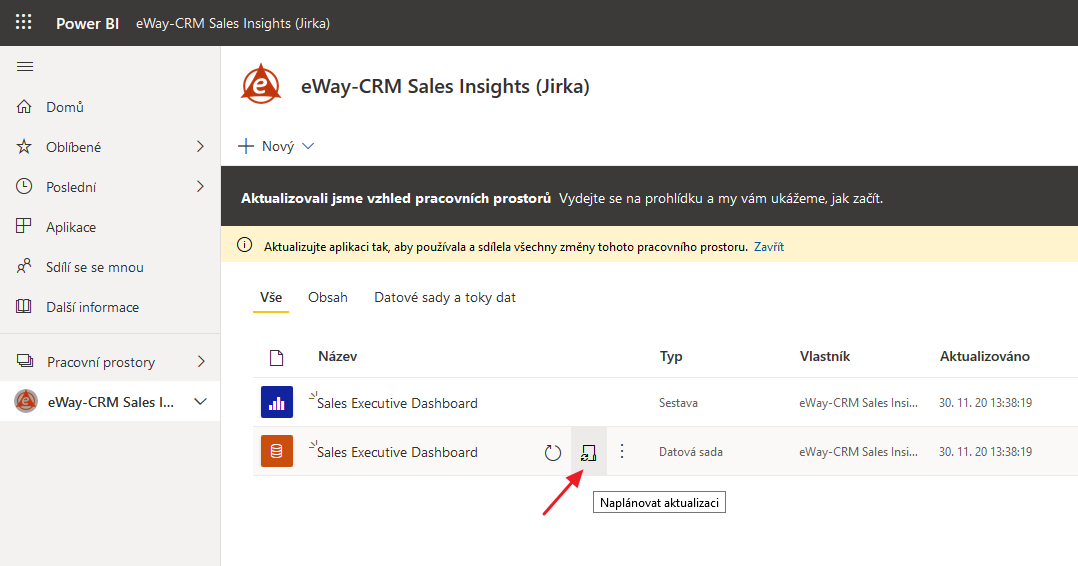Click Zavřít link in yellow banner
The height and width of the screenshot is (566, 1078).
769,246
